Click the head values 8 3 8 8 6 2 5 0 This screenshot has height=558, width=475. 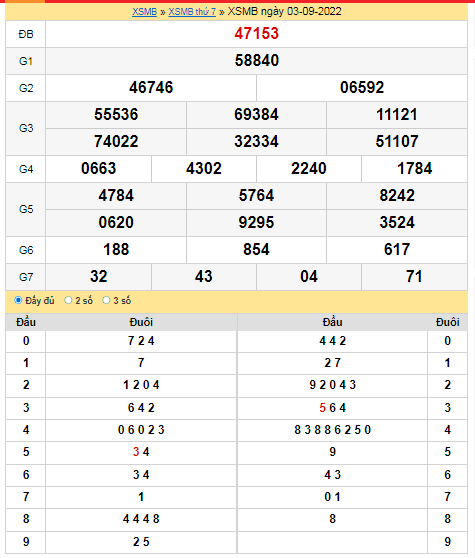pos(332,430)
